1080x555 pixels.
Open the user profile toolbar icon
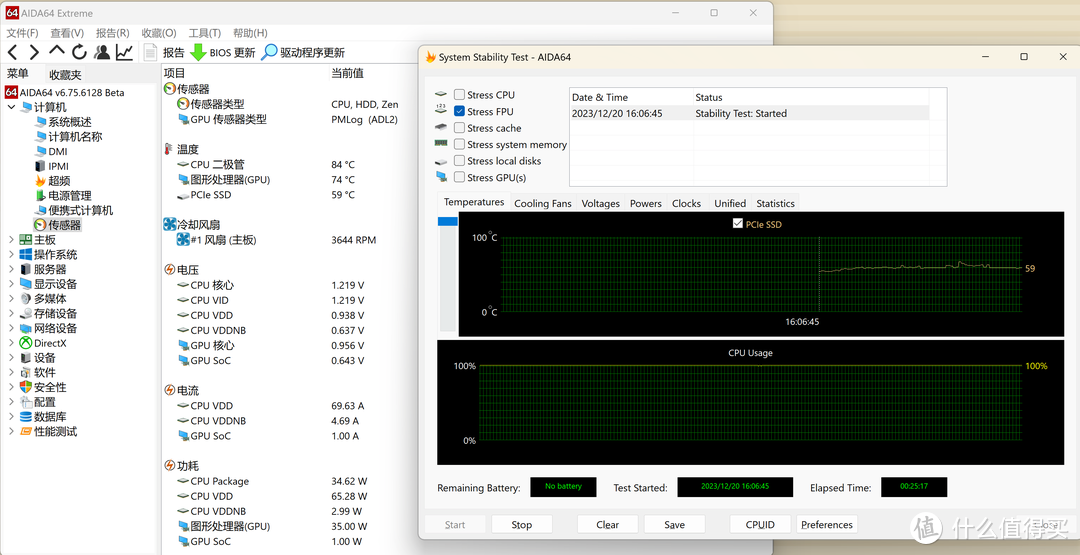point(102,52)
